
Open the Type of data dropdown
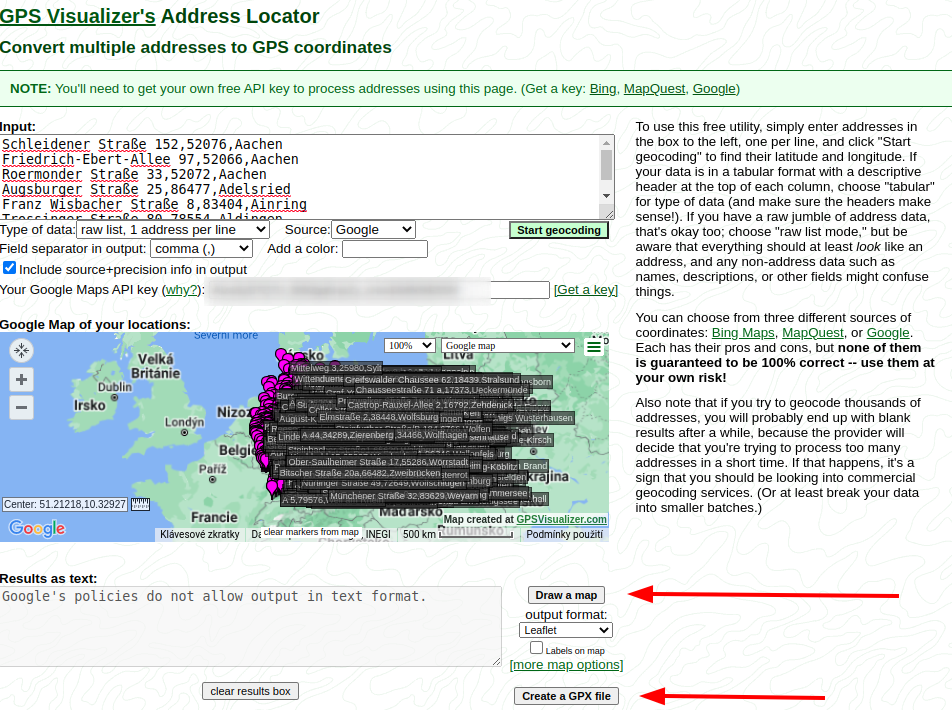(x=173, y=230)
